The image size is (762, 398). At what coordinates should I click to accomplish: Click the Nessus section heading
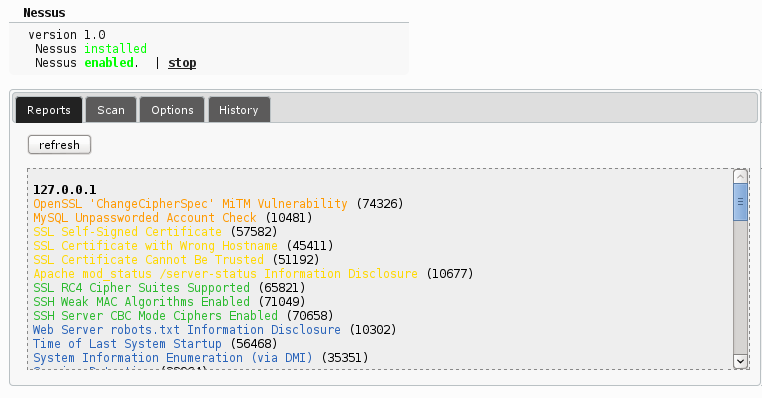44,13
